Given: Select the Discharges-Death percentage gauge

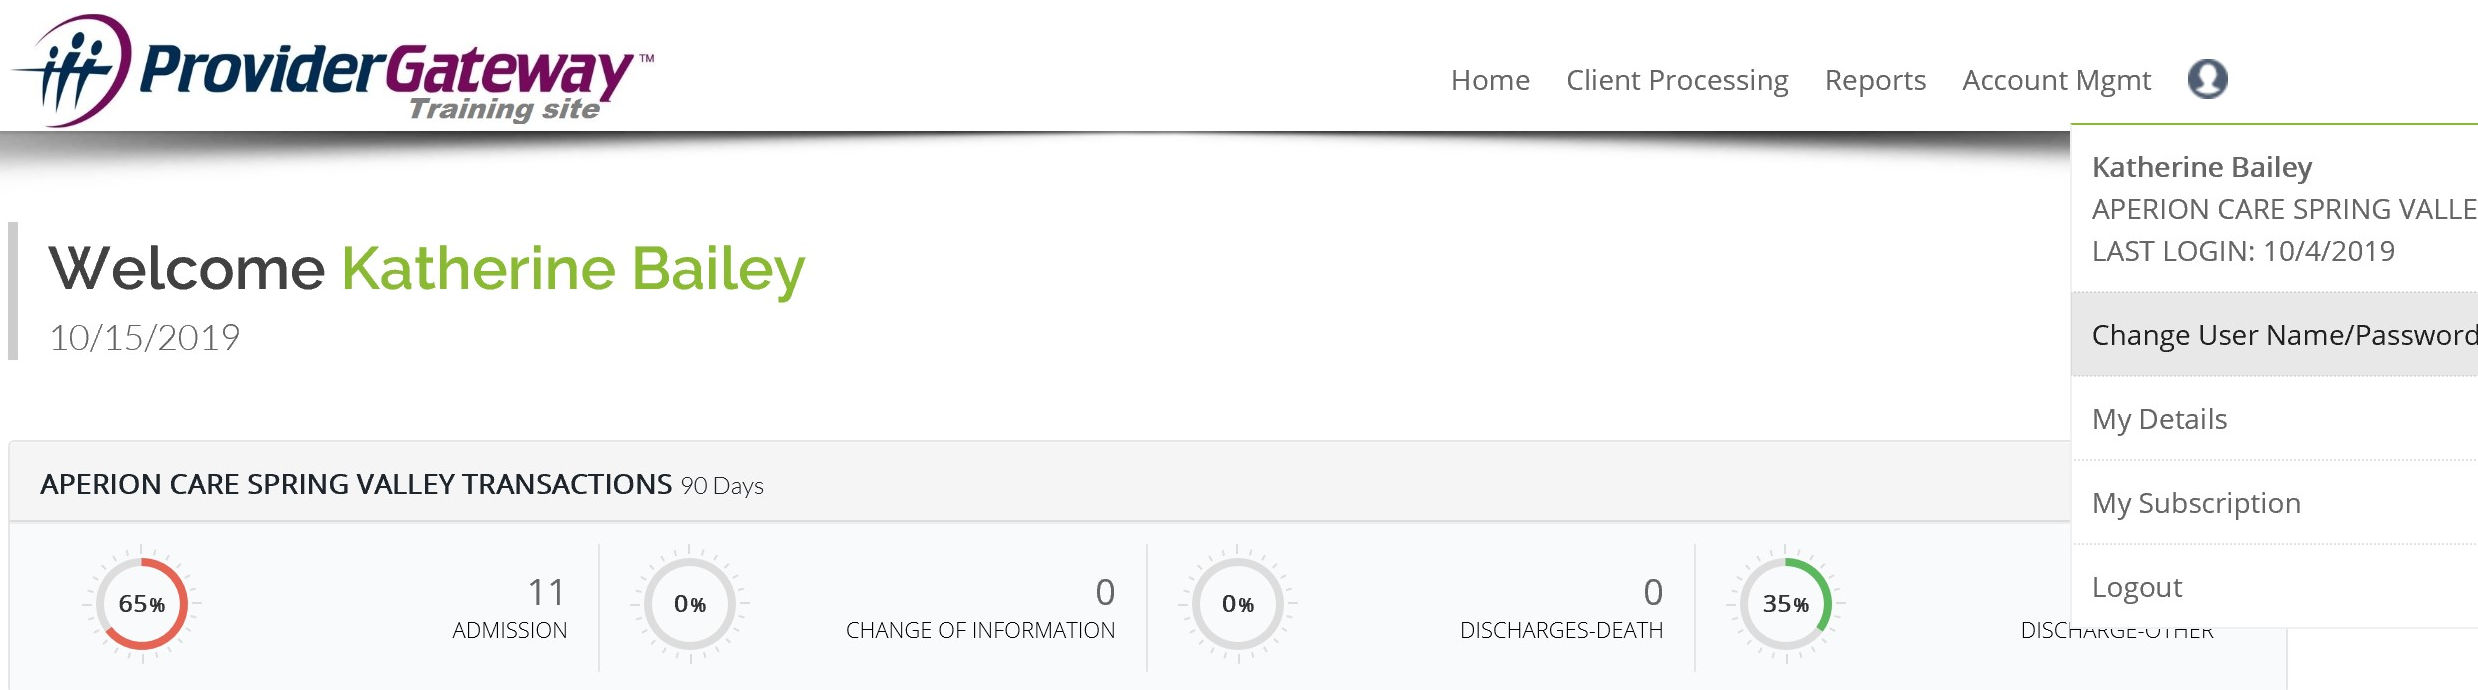Looking at the screenshot, I should click(x=1240, y=604).
